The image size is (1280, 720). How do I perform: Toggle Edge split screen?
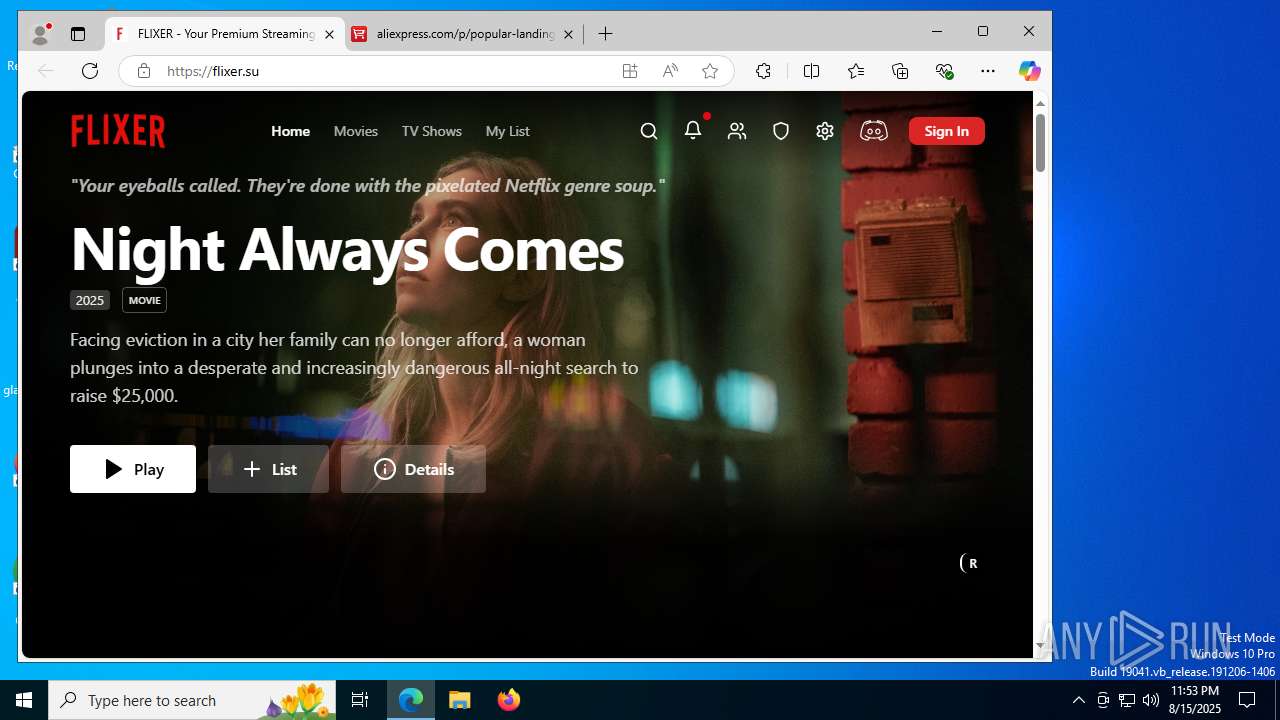click(x=811, y=71)
